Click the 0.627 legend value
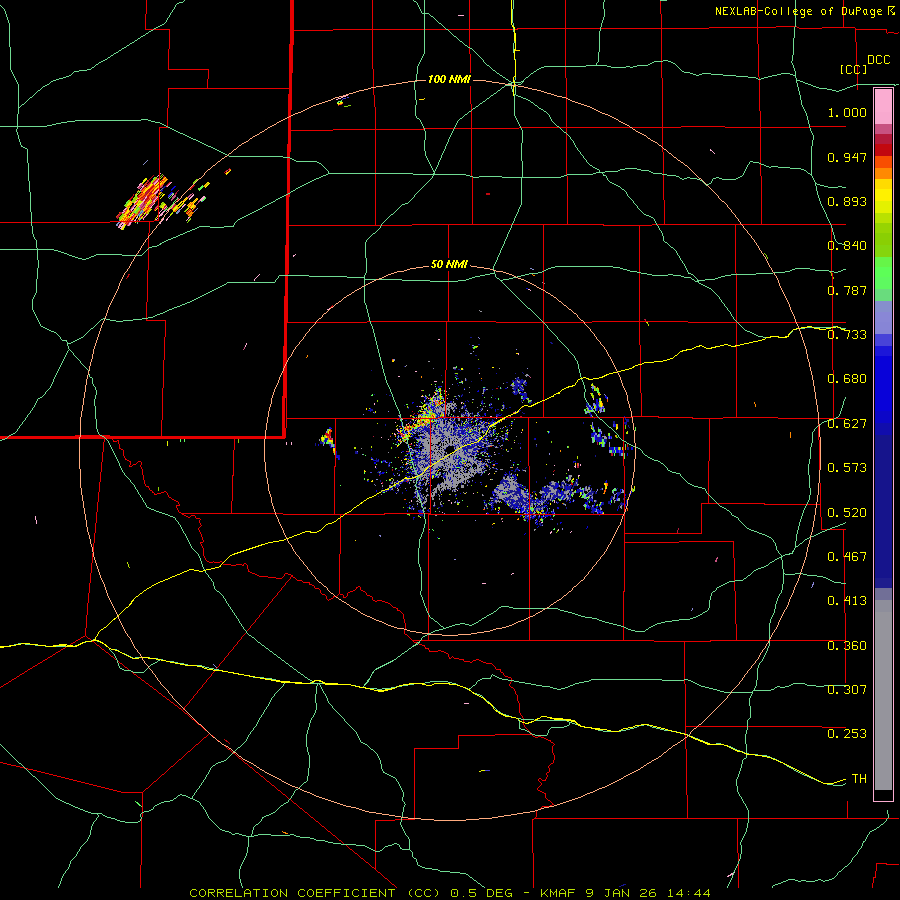Screen dimensions: 900x900 pyautogui.click(x=847, y=424)
